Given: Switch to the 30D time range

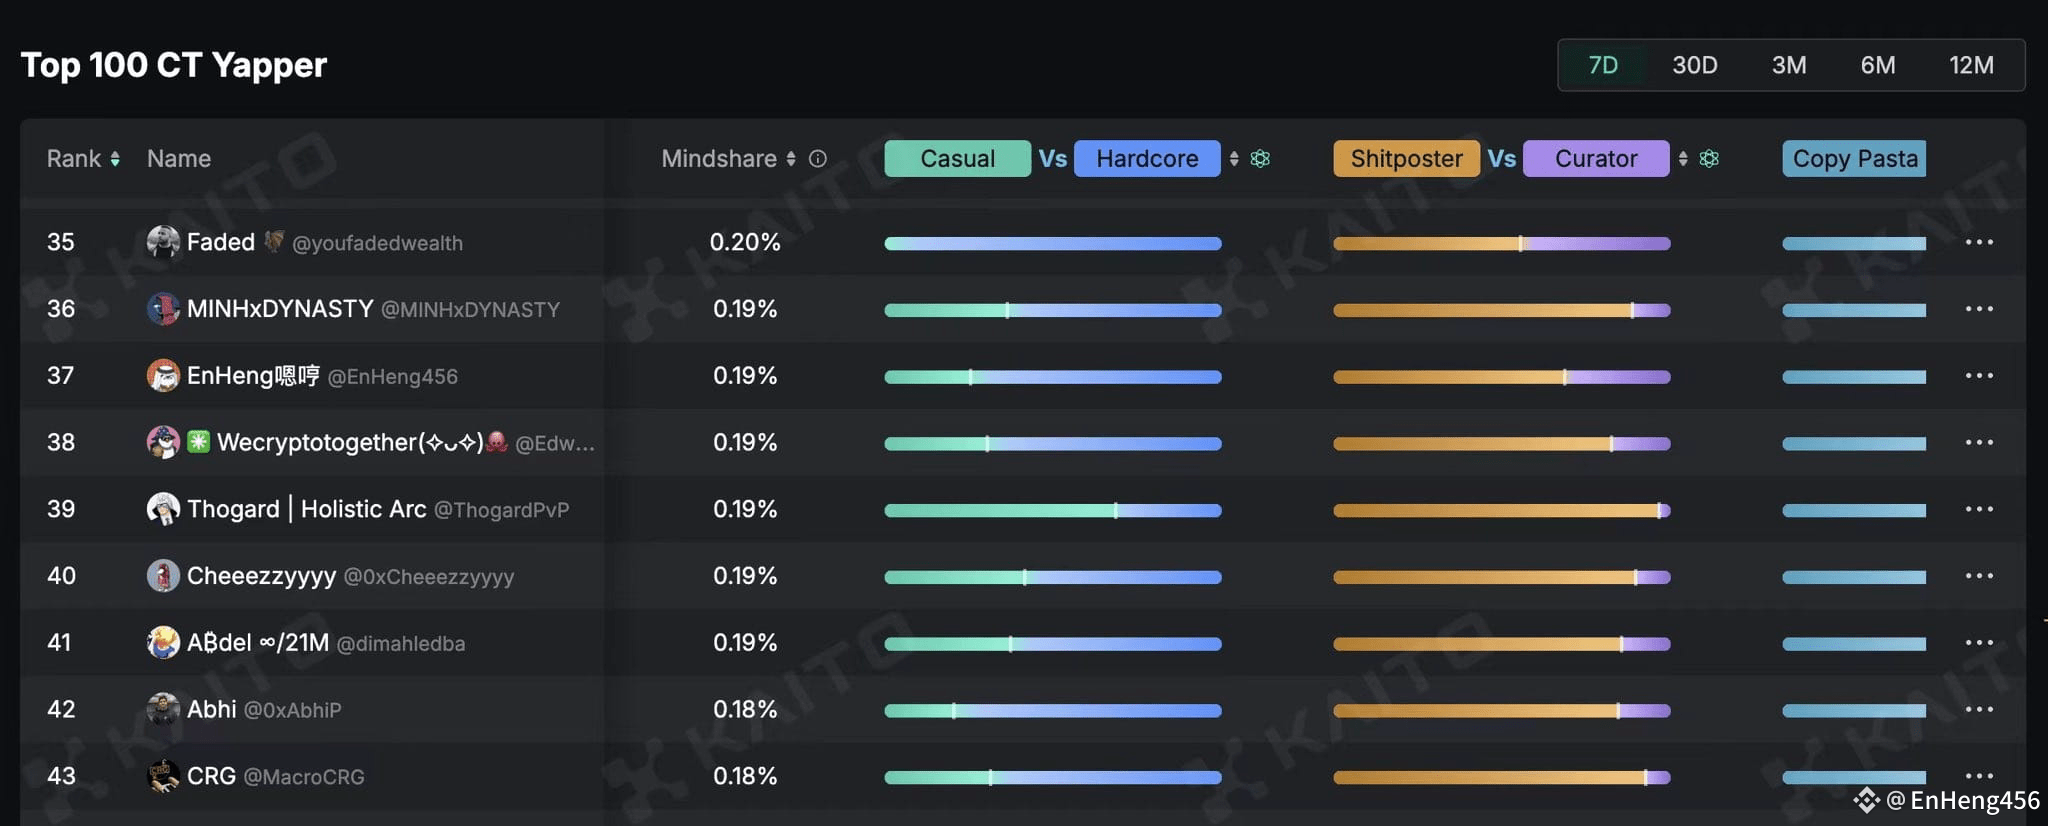Looking at the screenshot, I should 1695,65.
